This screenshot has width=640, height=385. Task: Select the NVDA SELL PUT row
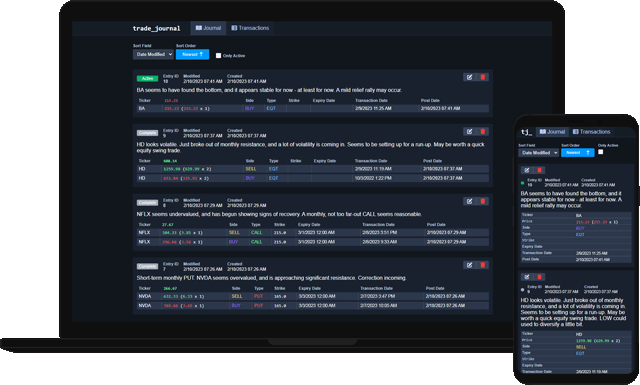click(313, 296)
